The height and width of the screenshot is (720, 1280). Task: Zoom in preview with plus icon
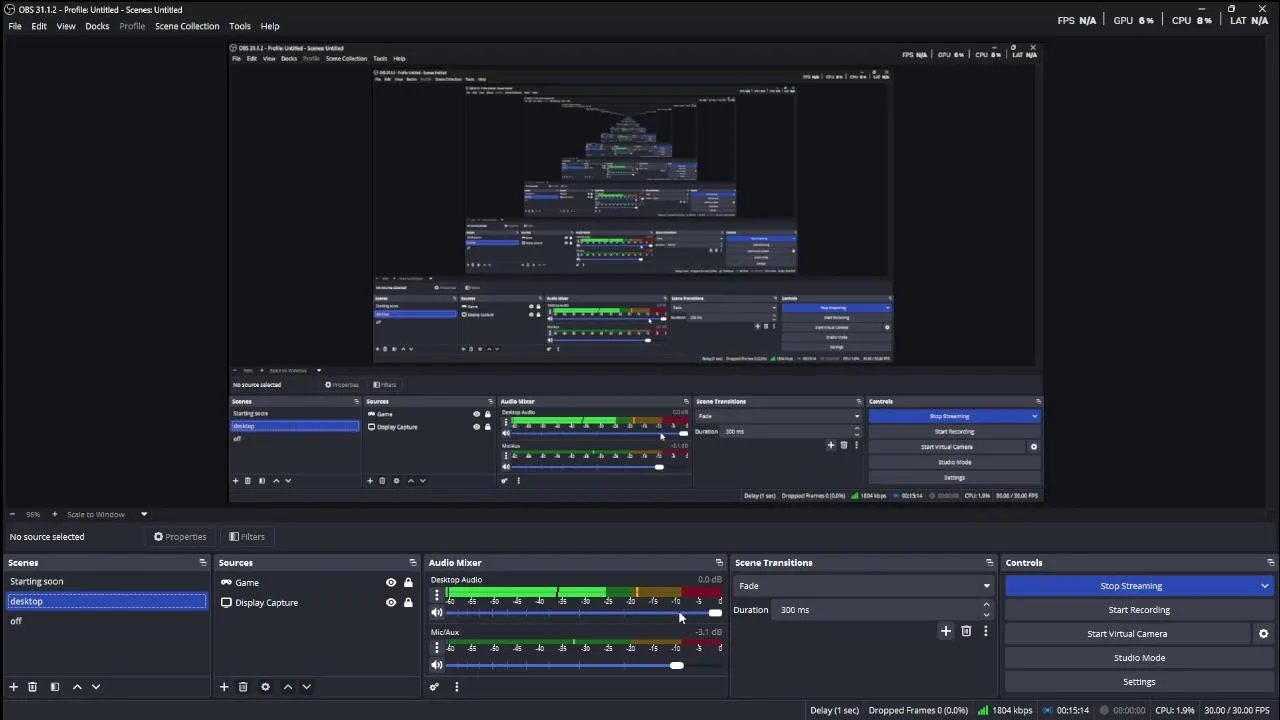[x=55, y=514]
